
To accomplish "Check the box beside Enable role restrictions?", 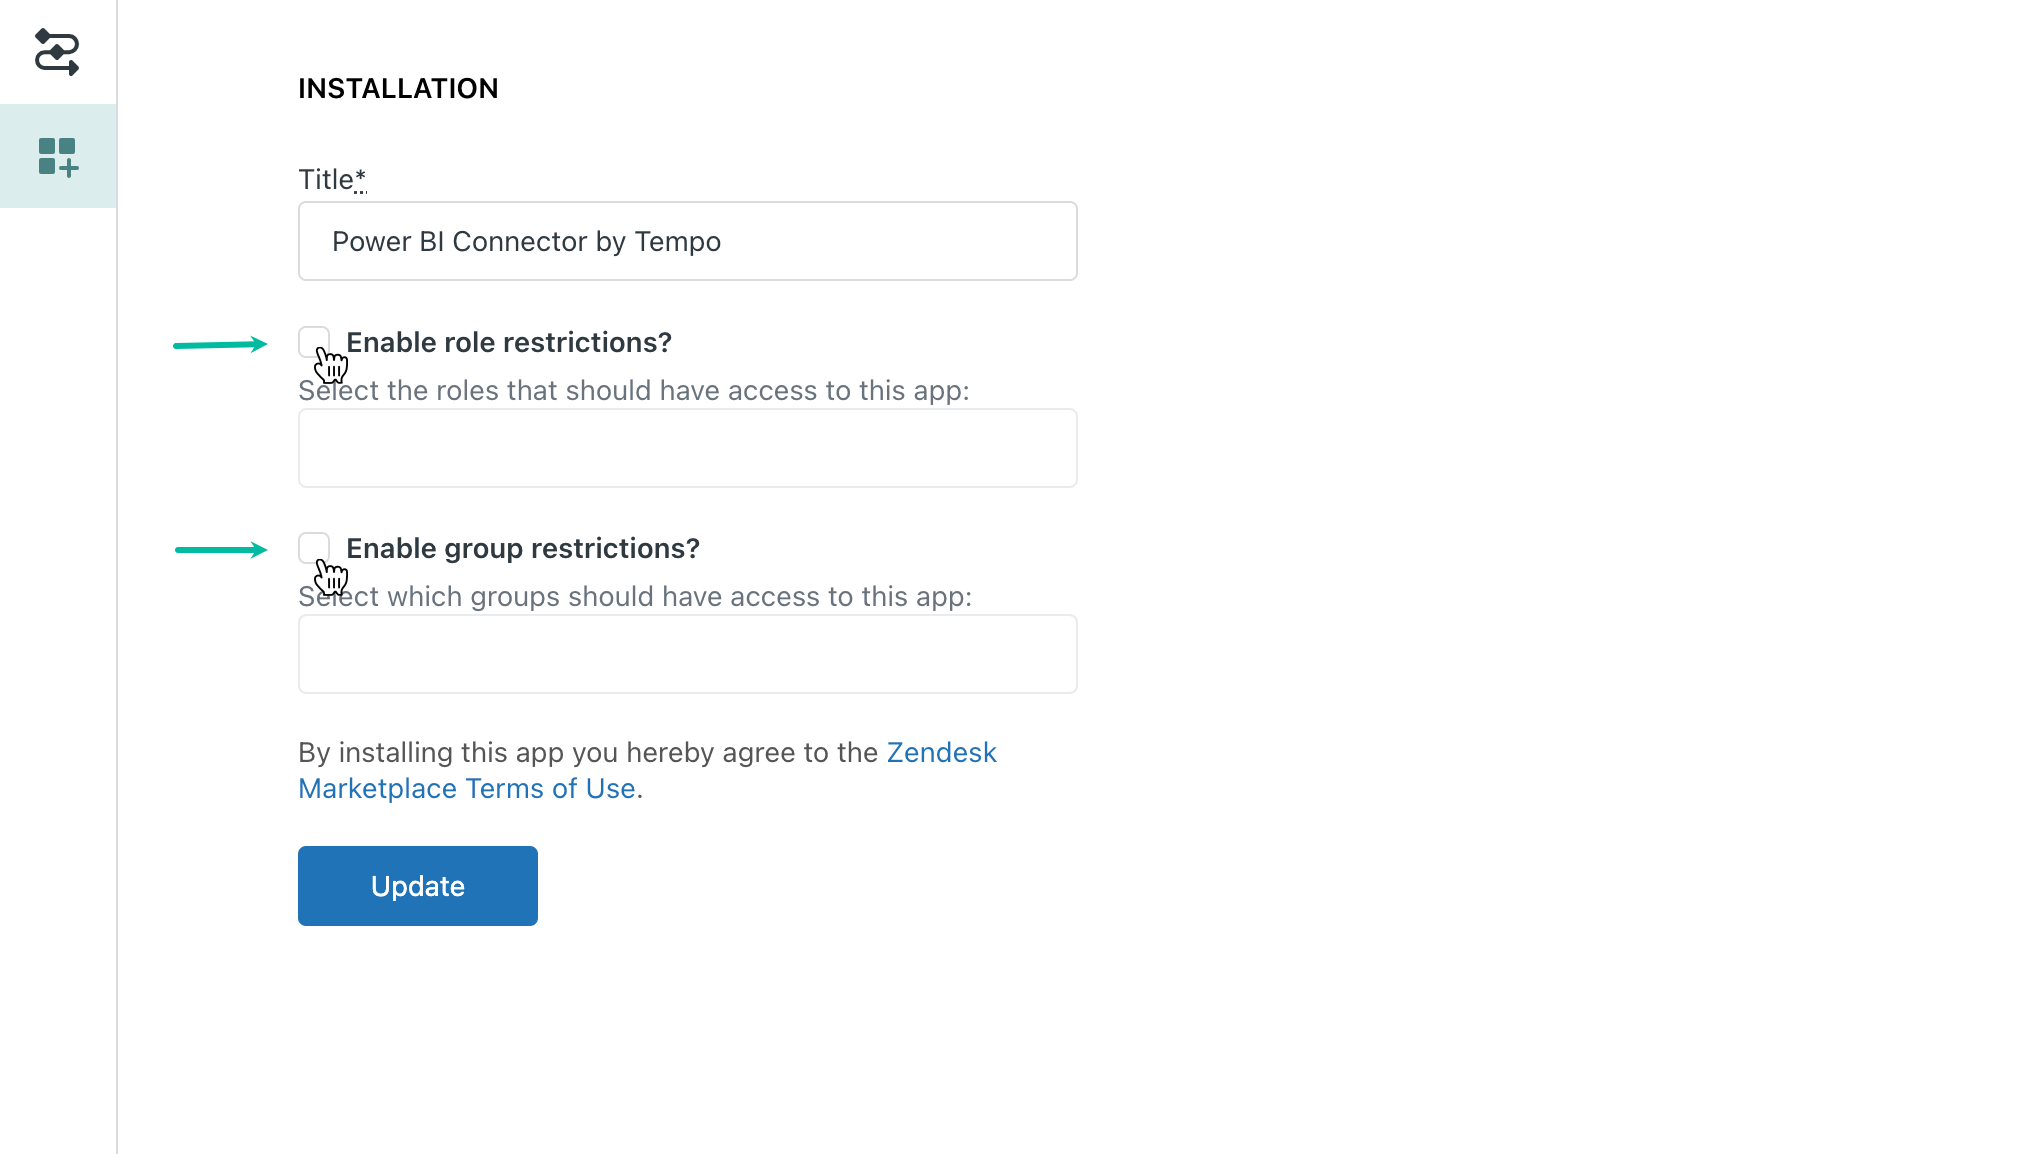I will coord(314,342).
